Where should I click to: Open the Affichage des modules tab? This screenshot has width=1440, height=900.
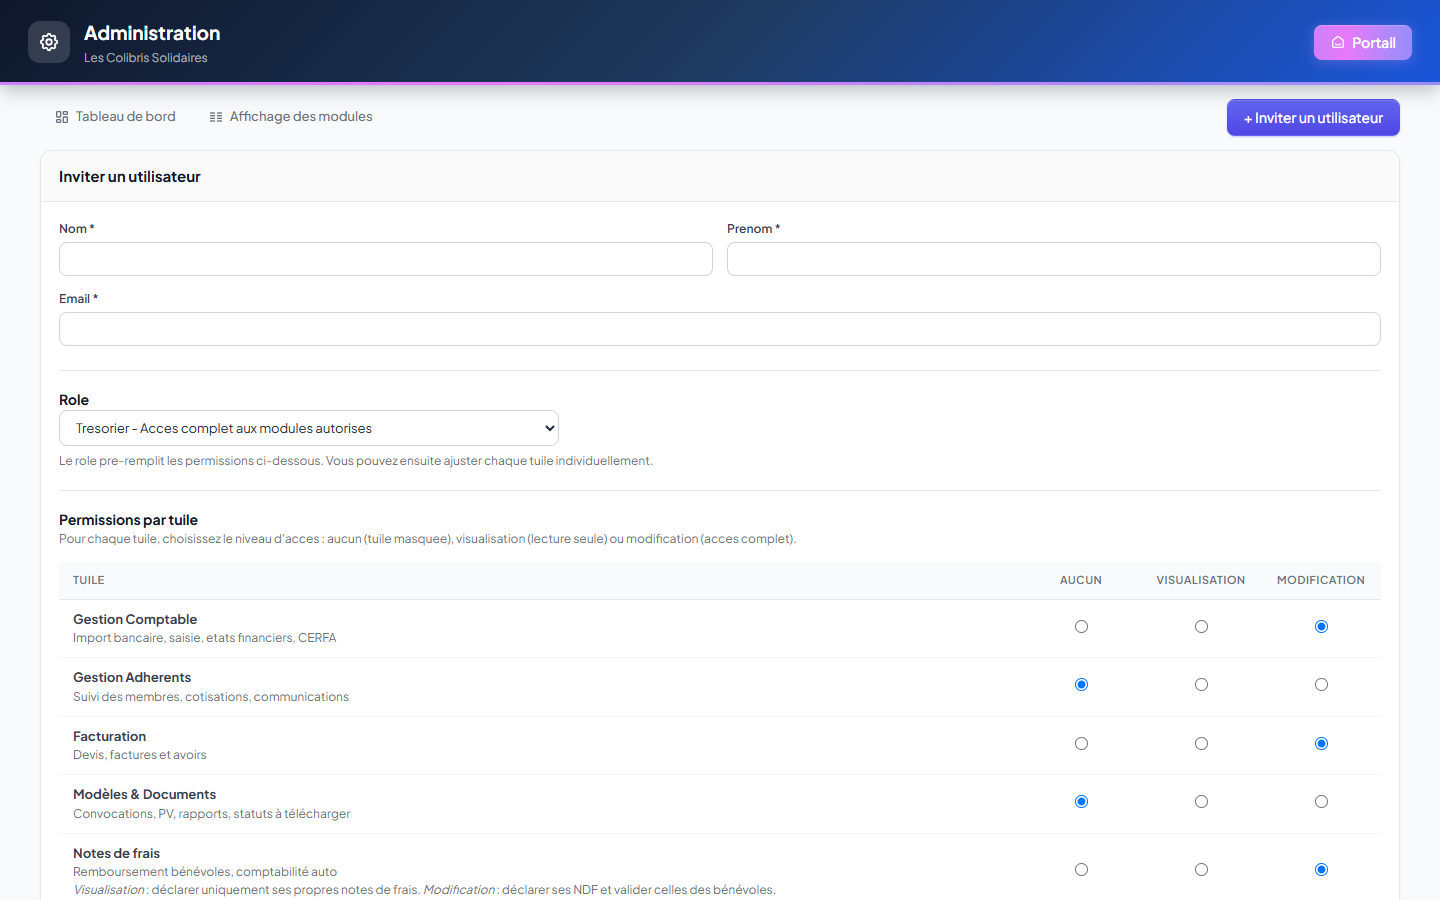(x=291, y=117)
